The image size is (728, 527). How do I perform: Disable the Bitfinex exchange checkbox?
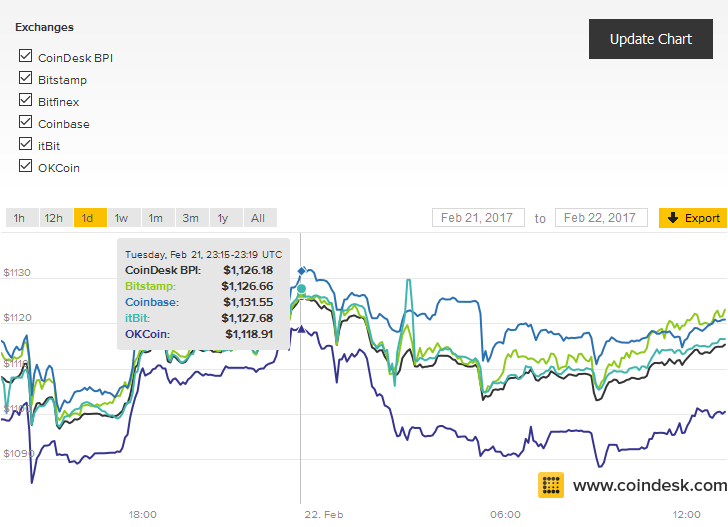pos(26,100)
